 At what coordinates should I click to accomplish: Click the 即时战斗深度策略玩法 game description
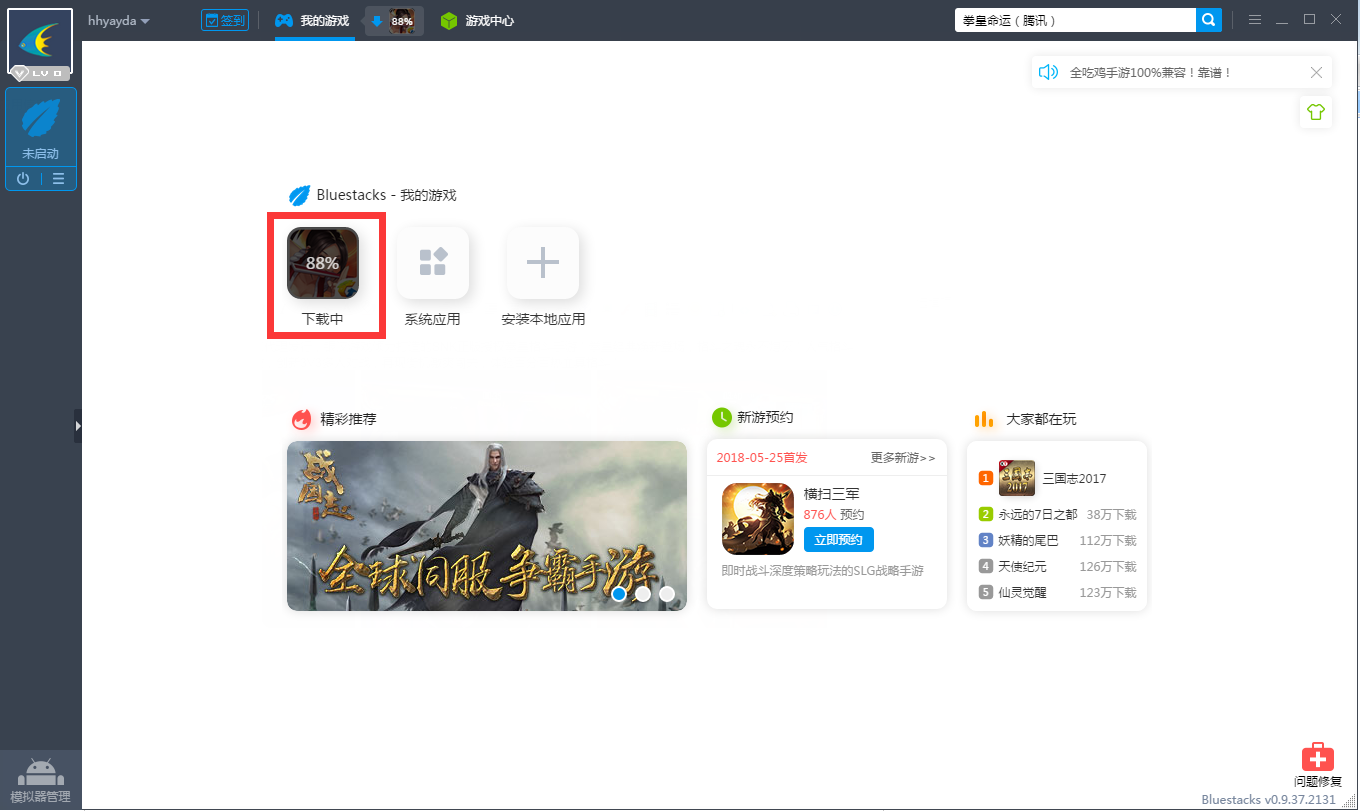point(822,571)
